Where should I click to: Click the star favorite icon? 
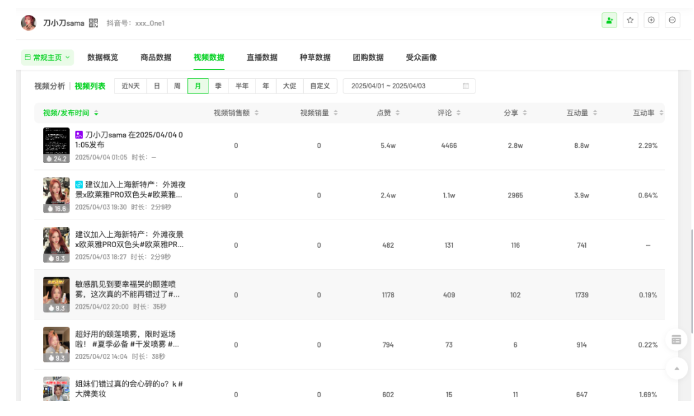pos(630,20)
